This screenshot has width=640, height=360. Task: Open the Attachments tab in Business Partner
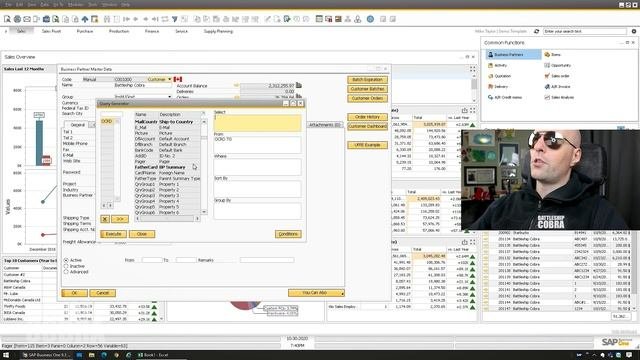[325, 125]
